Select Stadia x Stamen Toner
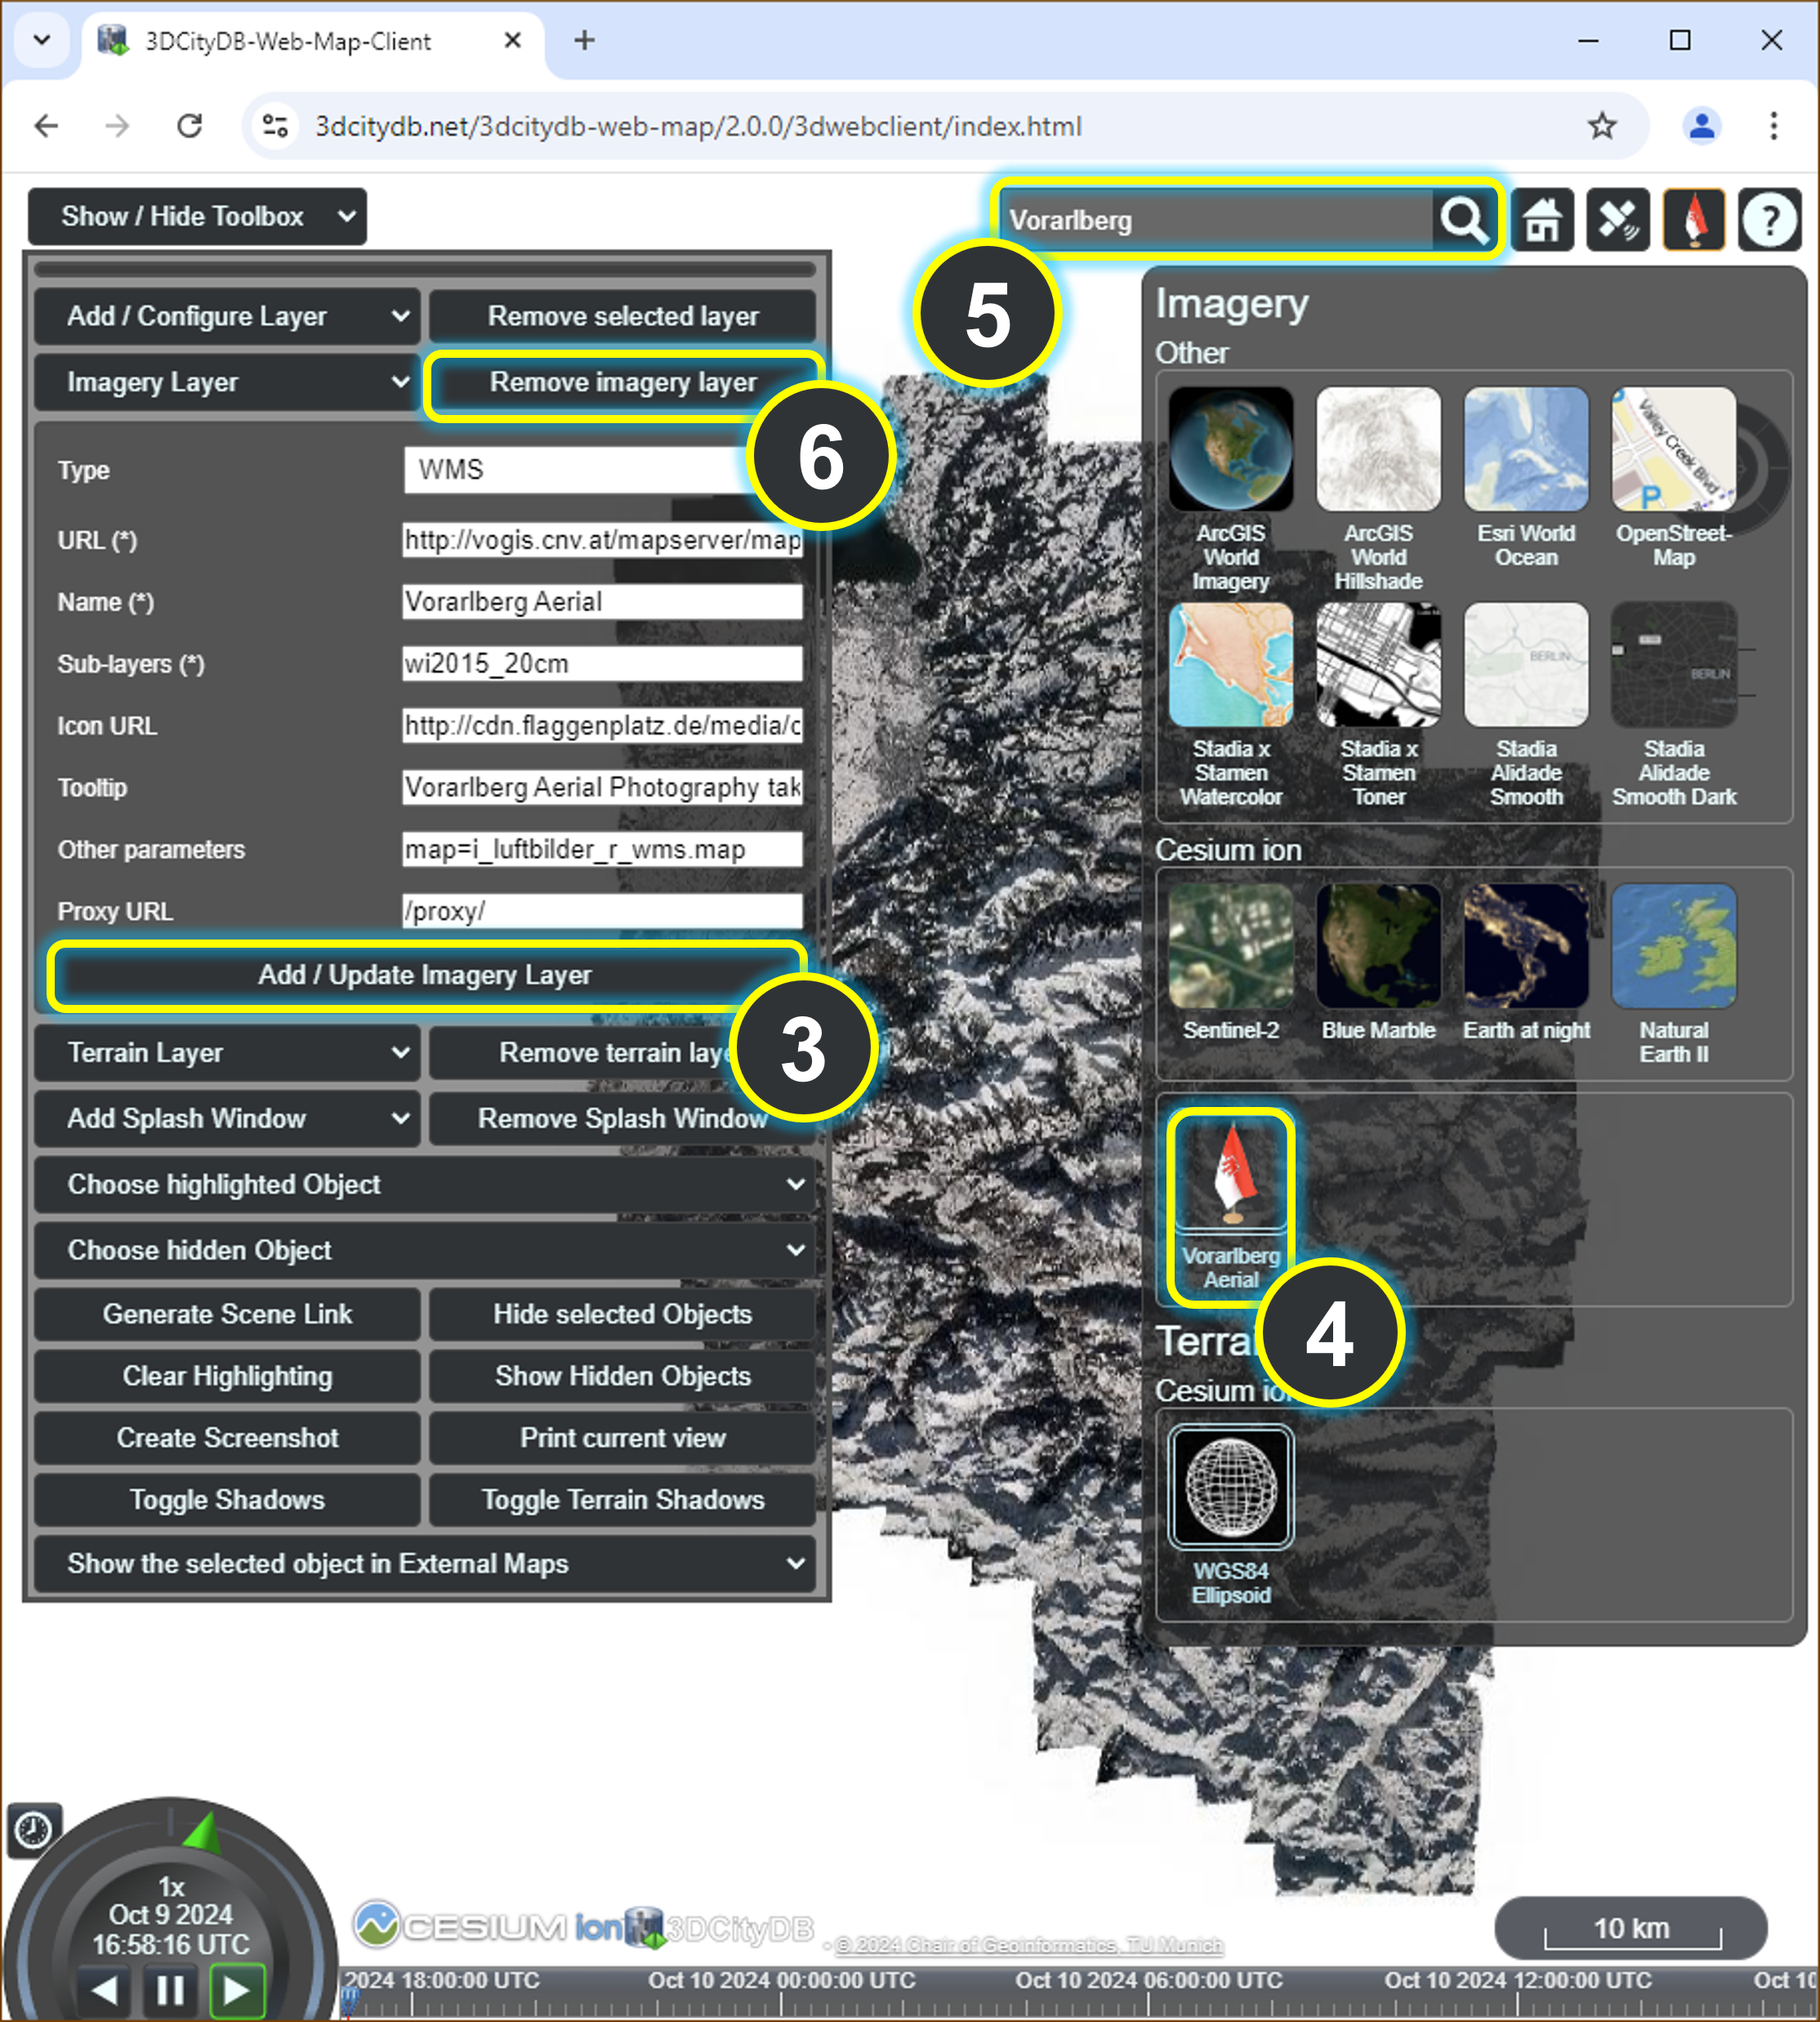The height and width of the screenshot is (2022, 1820). pos(1378,664)
